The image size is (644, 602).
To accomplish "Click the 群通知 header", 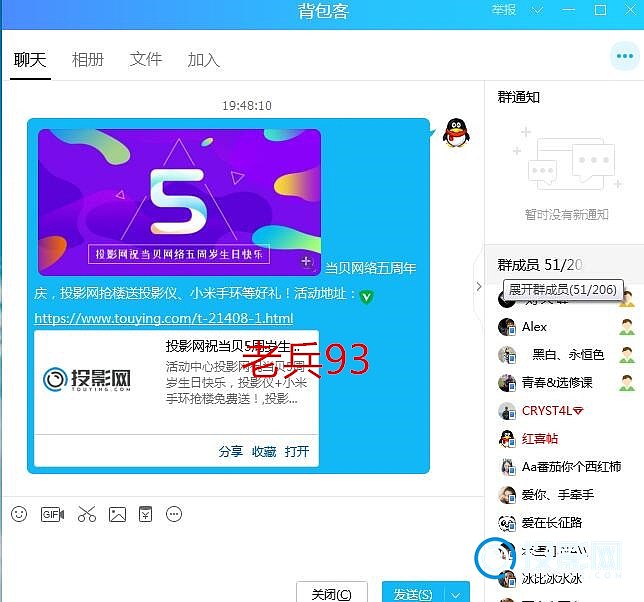I will pos(518,97).
